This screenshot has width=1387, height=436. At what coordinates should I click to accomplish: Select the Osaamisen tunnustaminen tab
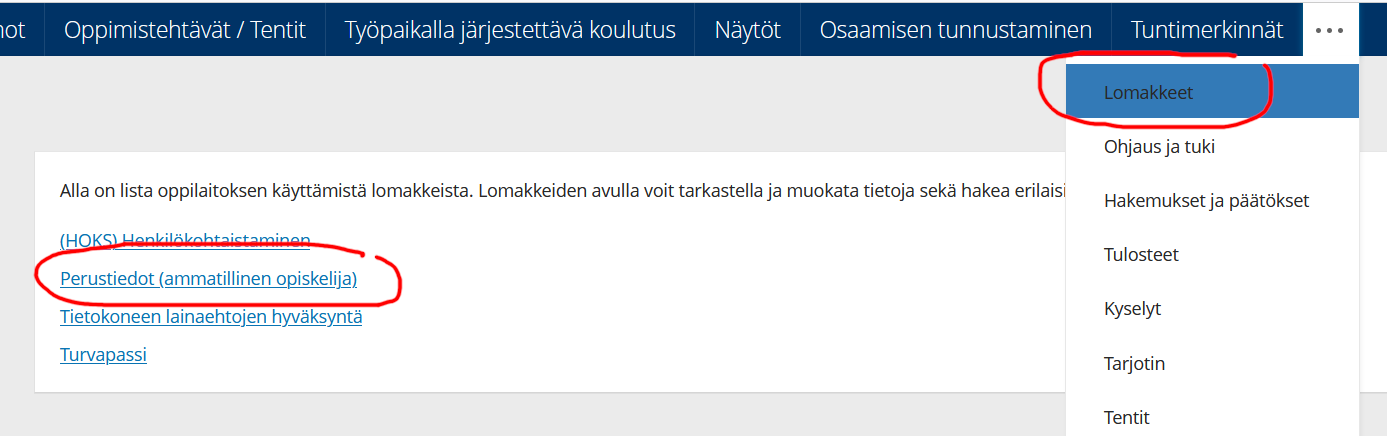(955, 30)
